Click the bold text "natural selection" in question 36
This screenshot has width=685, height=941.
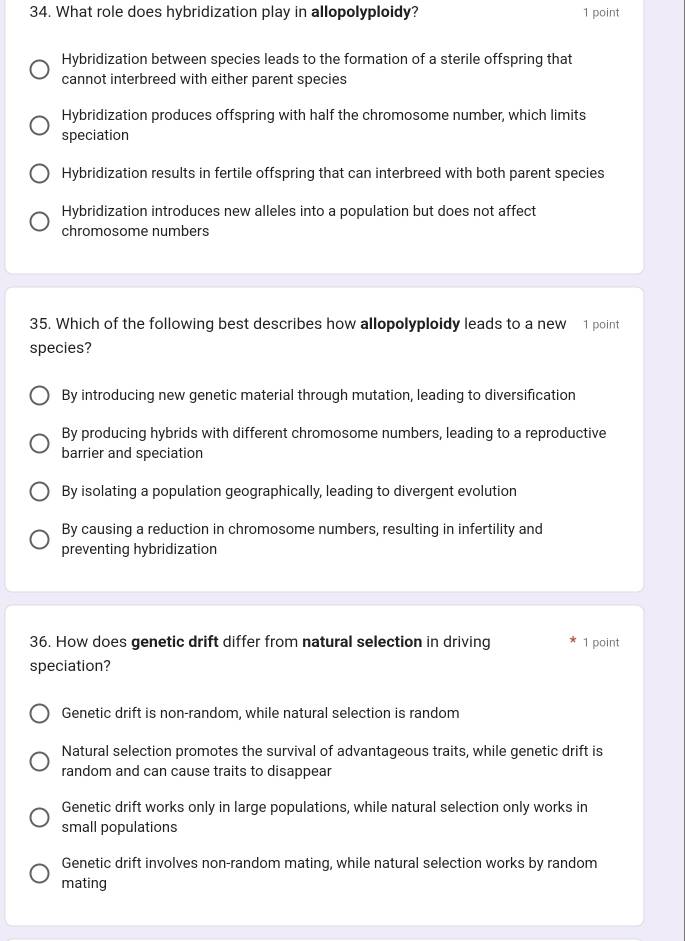point(362,641)
